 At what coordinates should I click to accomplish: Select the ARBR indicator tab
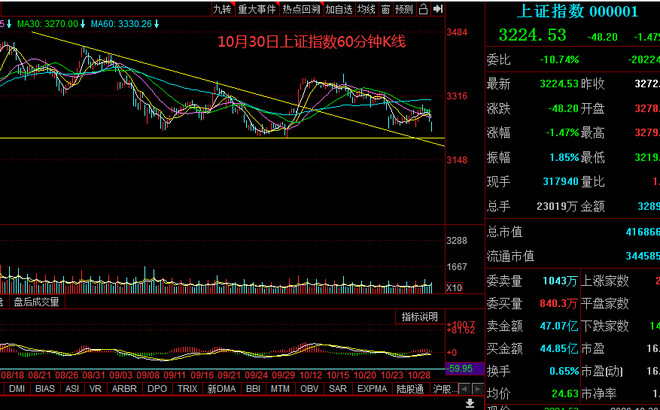pyautogui.click(x=125, y=389)
